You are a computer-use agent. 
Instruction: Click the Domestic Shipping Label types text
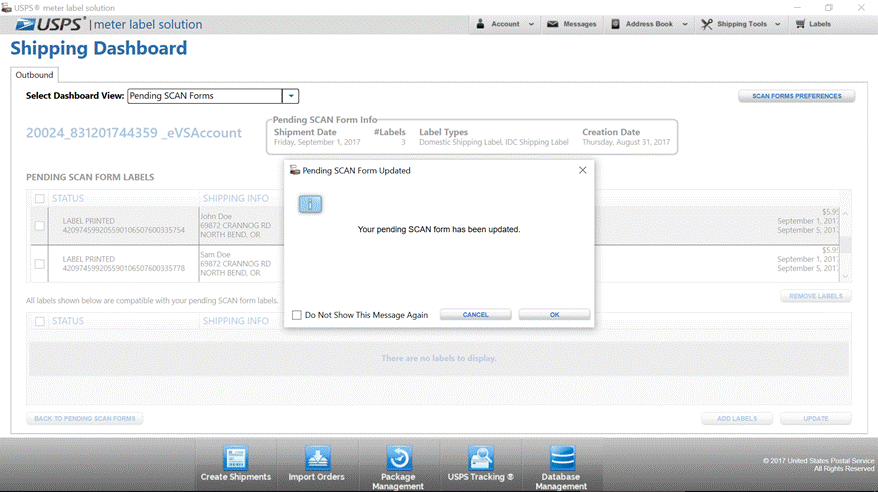tap(494, 142)
